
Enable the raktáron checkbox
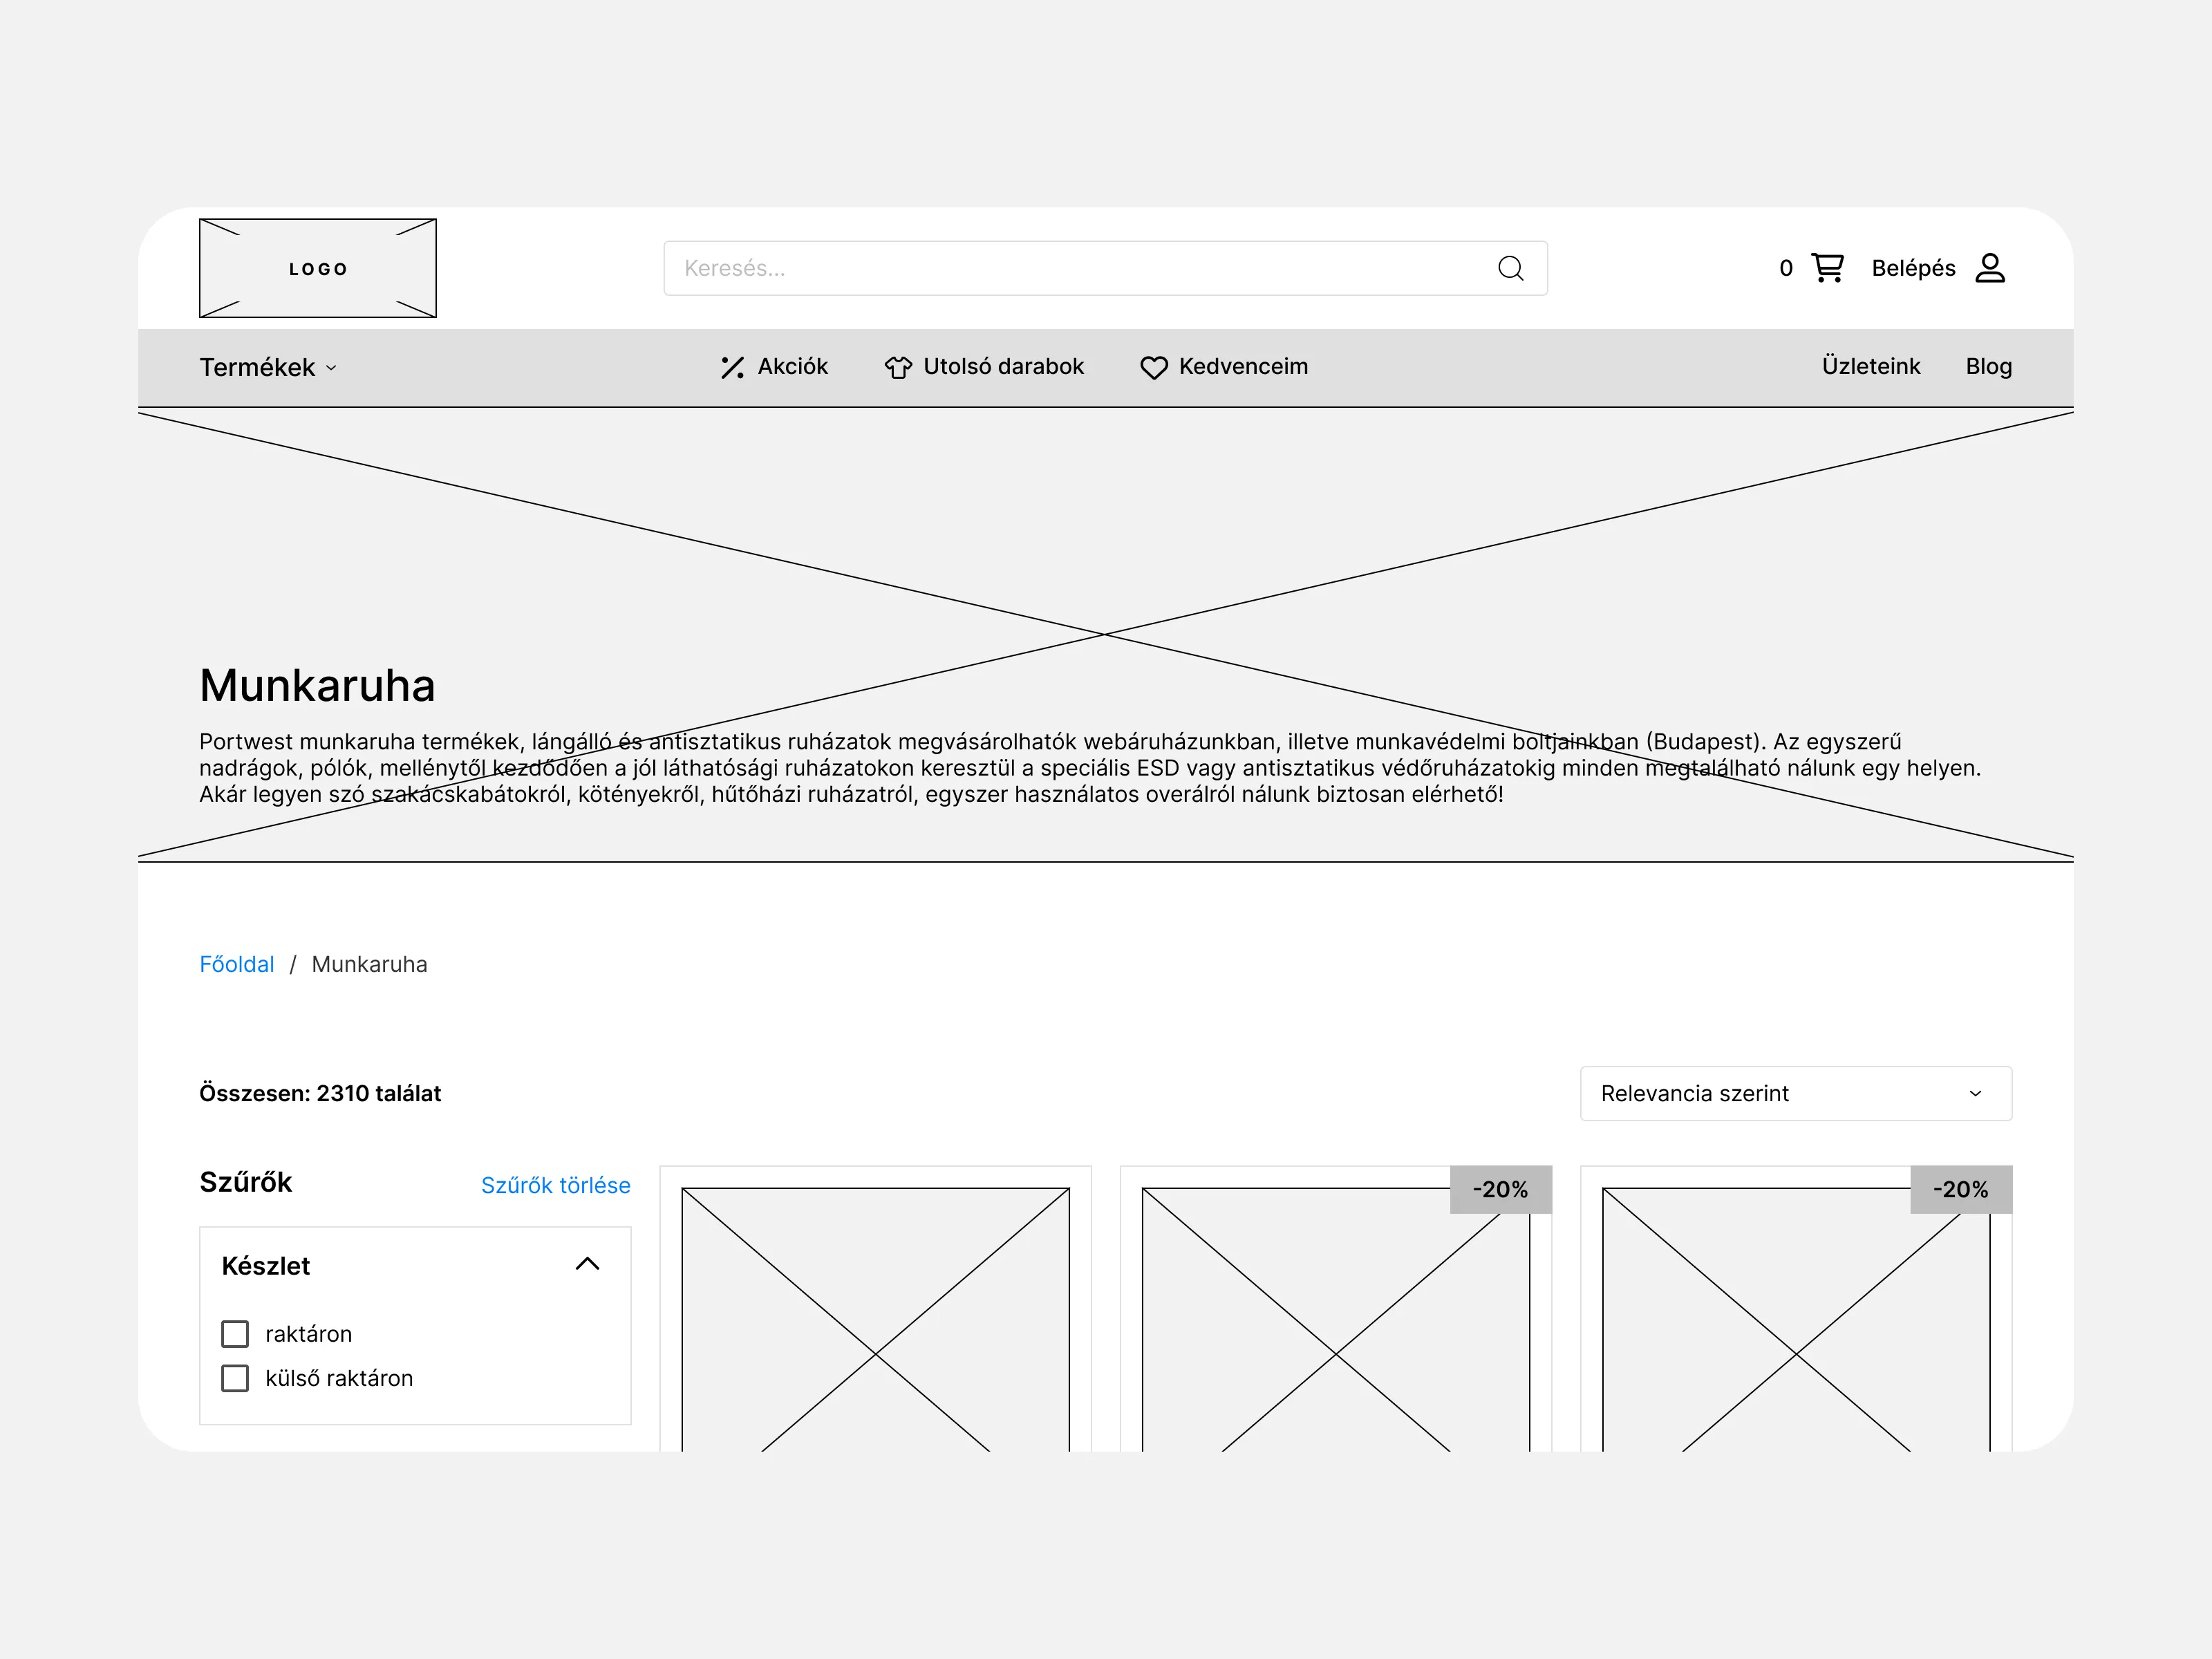(235, 1334)
